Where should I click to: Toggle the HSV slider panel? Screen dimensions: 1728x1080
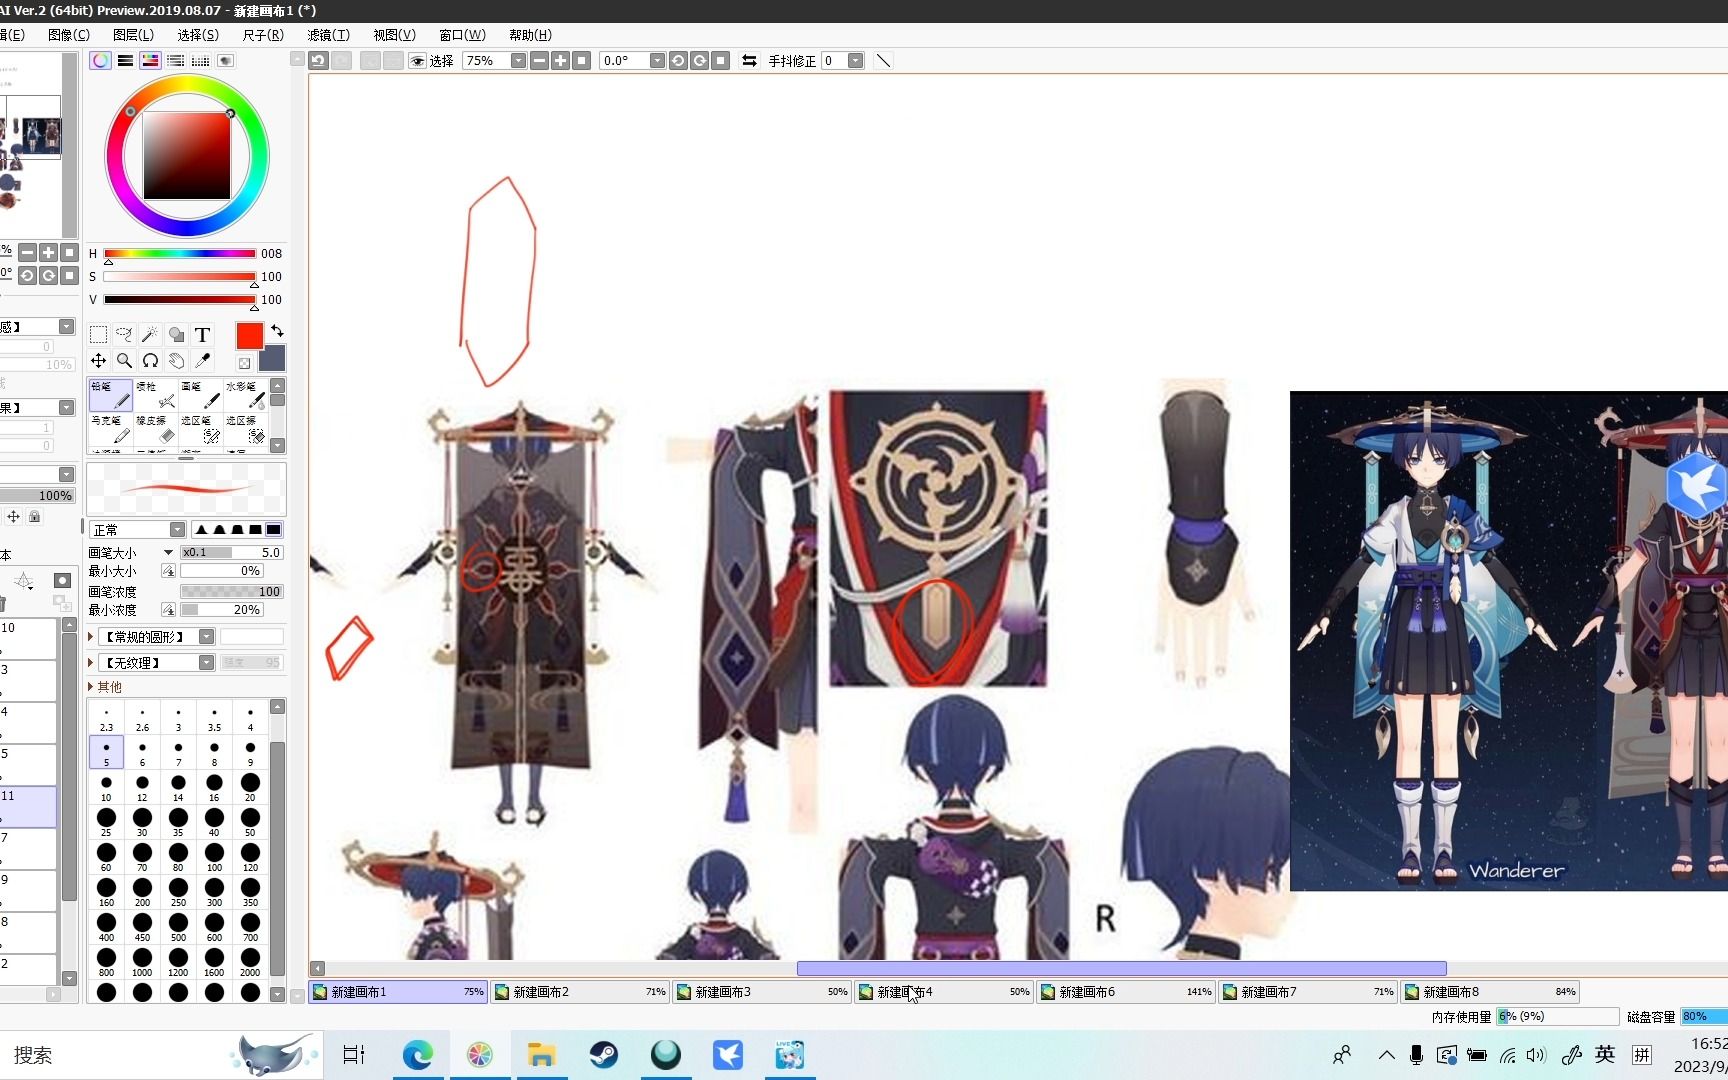click(150, 60)
